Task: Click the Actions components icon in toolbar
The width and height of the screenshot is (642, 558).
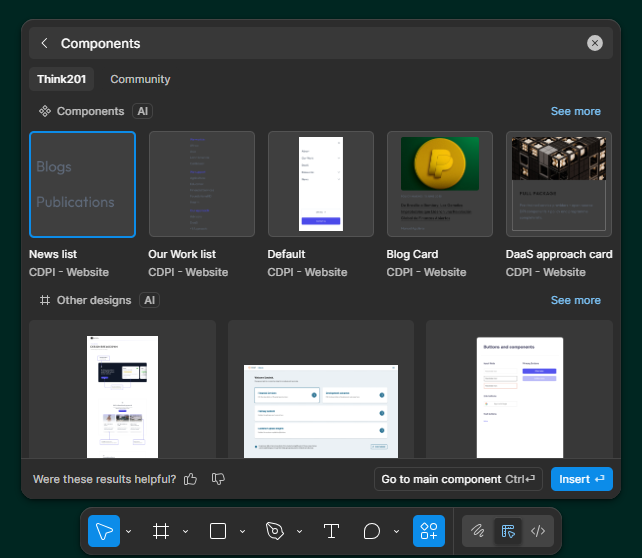Action: tap(429, 531)
